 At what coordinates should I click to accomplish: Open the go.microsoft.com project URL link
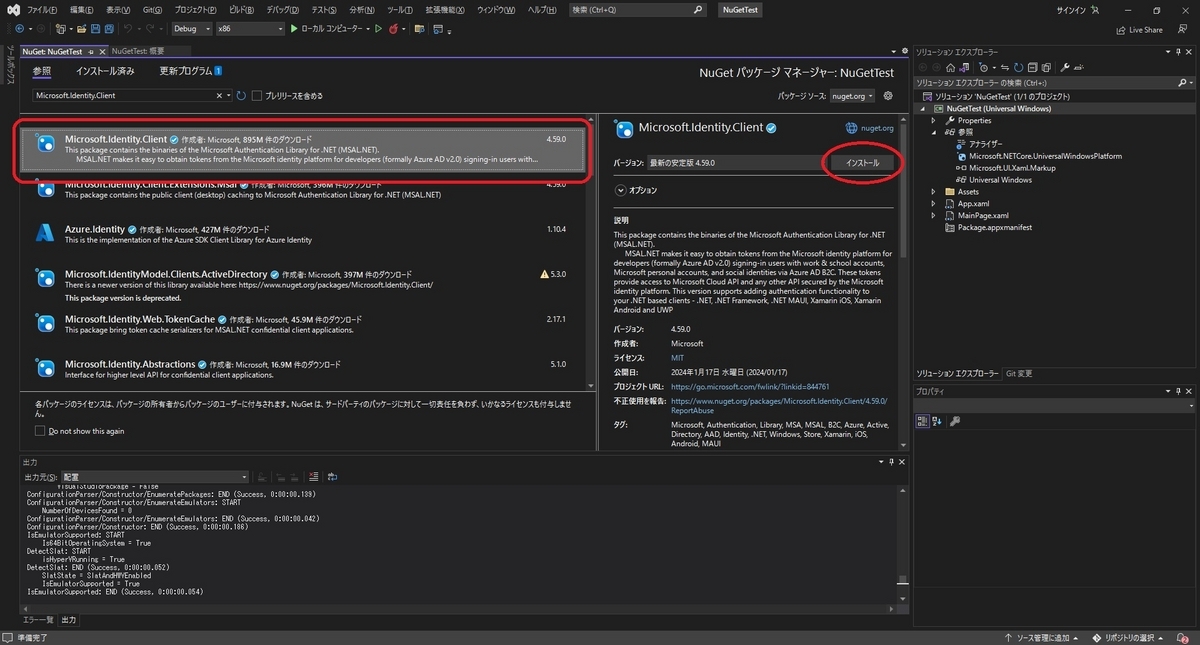pyautogui.click(x=750, y=386)
